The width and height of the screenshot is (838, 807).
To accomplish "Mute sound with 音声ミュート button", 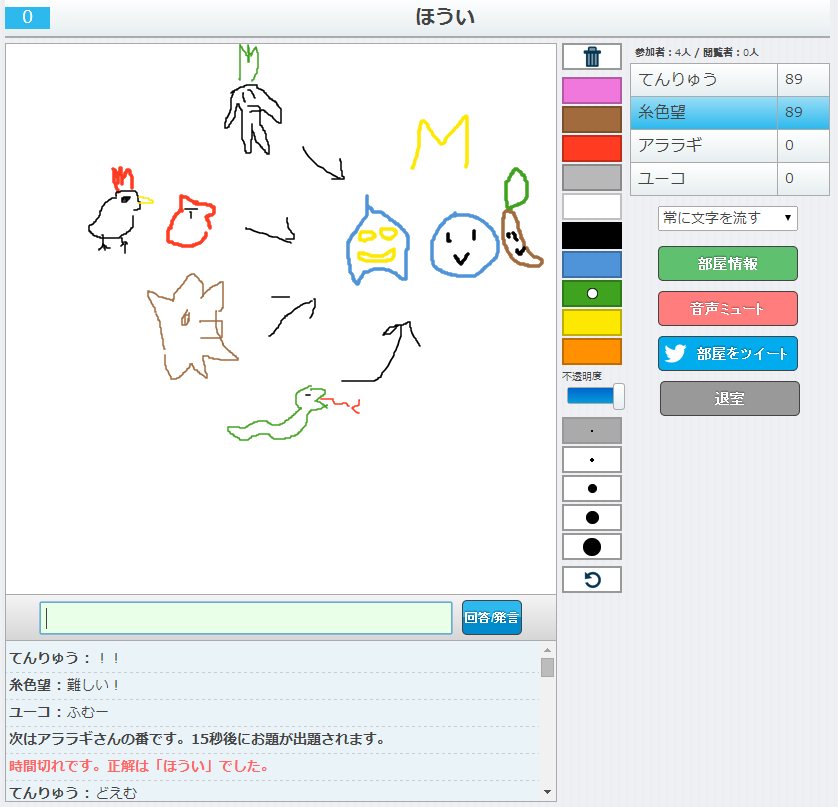I will (727, 308).
